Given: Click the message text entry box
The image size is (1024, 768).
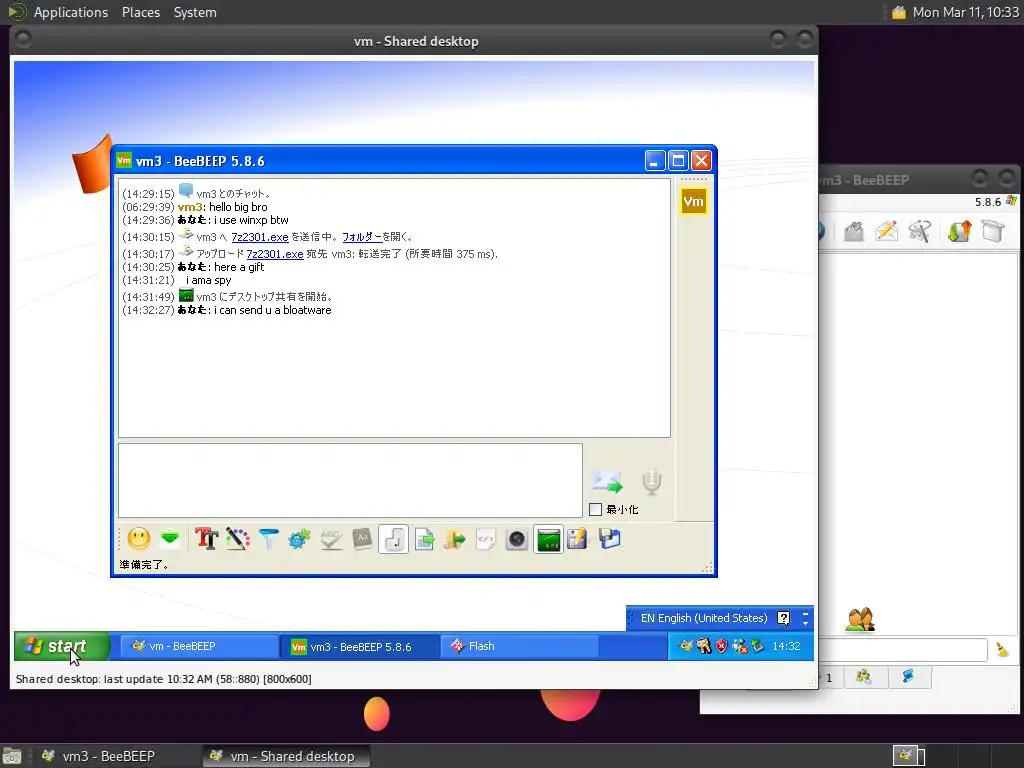Looking at the screenshot, I should tap(350, 480).
